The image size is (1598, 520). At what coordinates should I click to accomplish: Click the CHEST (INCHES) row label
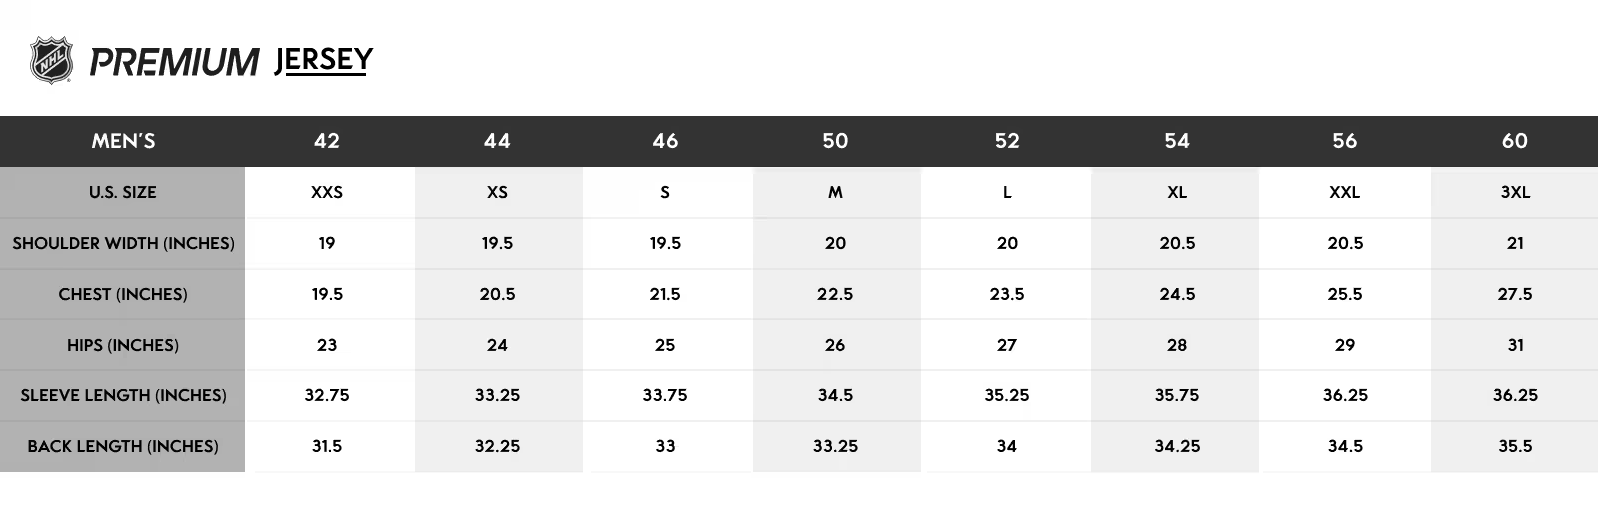pyautogui.click(x=123, y=294)
